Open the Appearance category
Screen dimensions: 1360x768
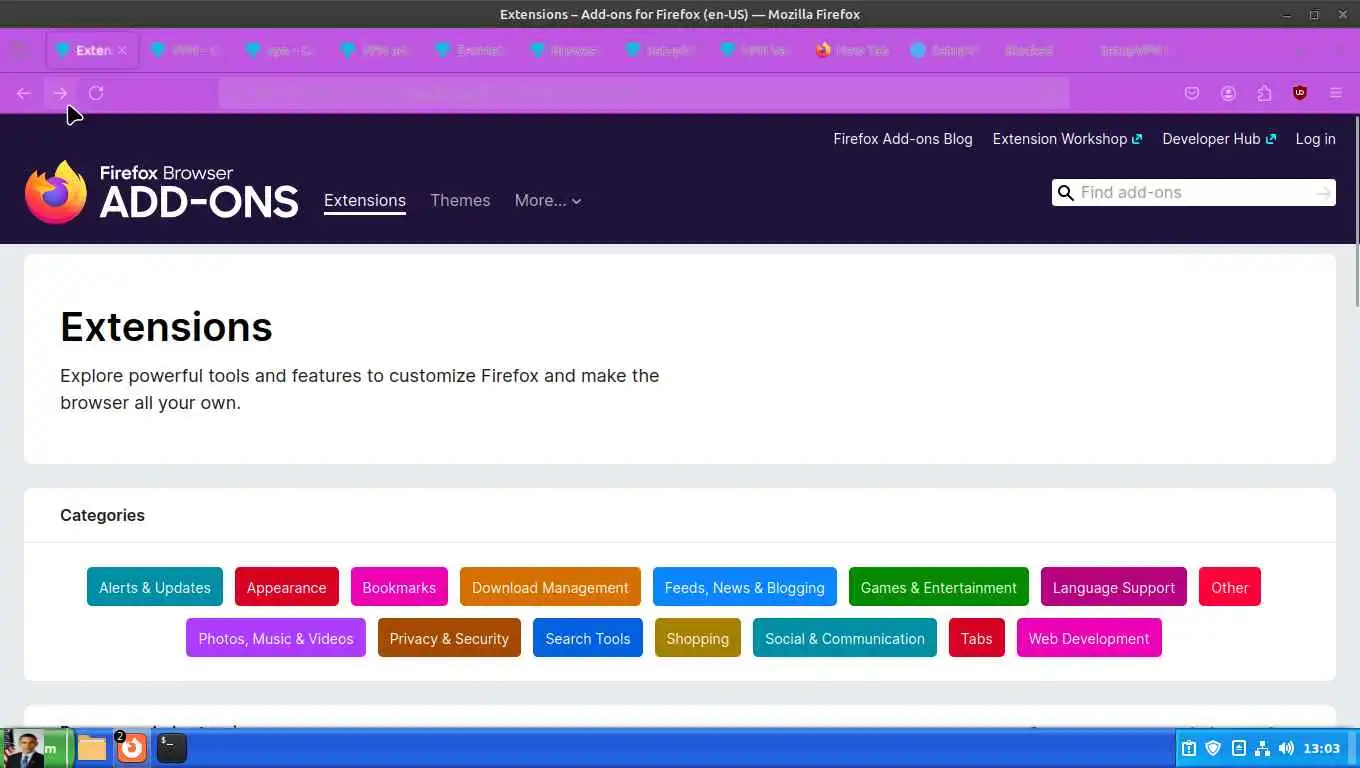pos(287,587)
